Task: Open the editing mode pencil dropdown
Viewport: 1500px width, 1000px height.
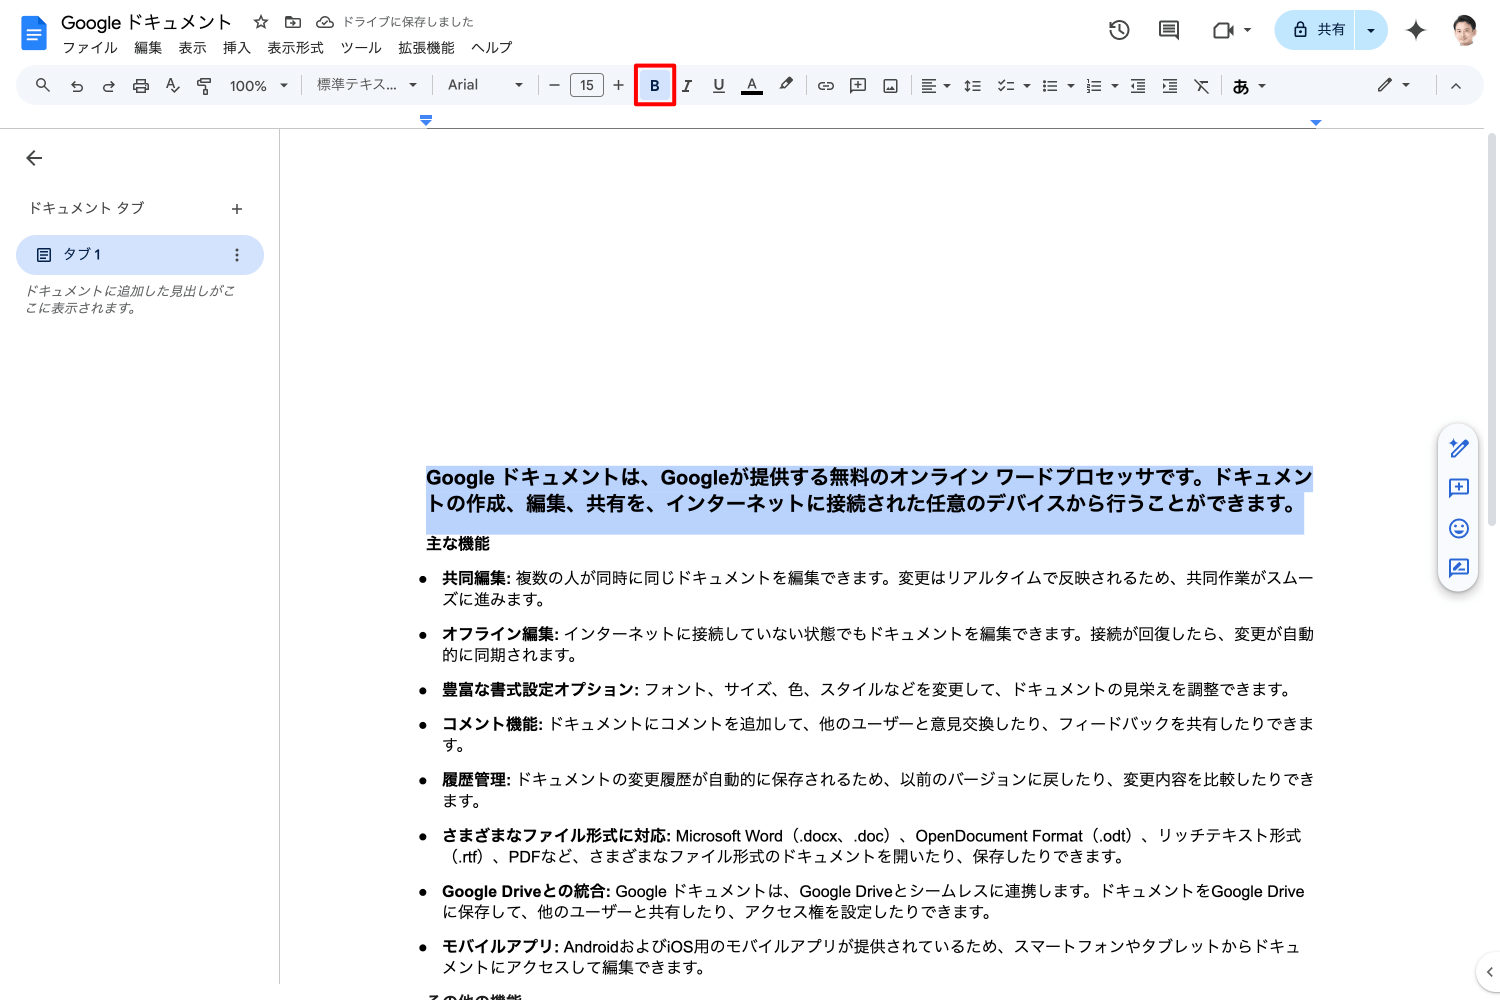Action: tap(1394, 86)
